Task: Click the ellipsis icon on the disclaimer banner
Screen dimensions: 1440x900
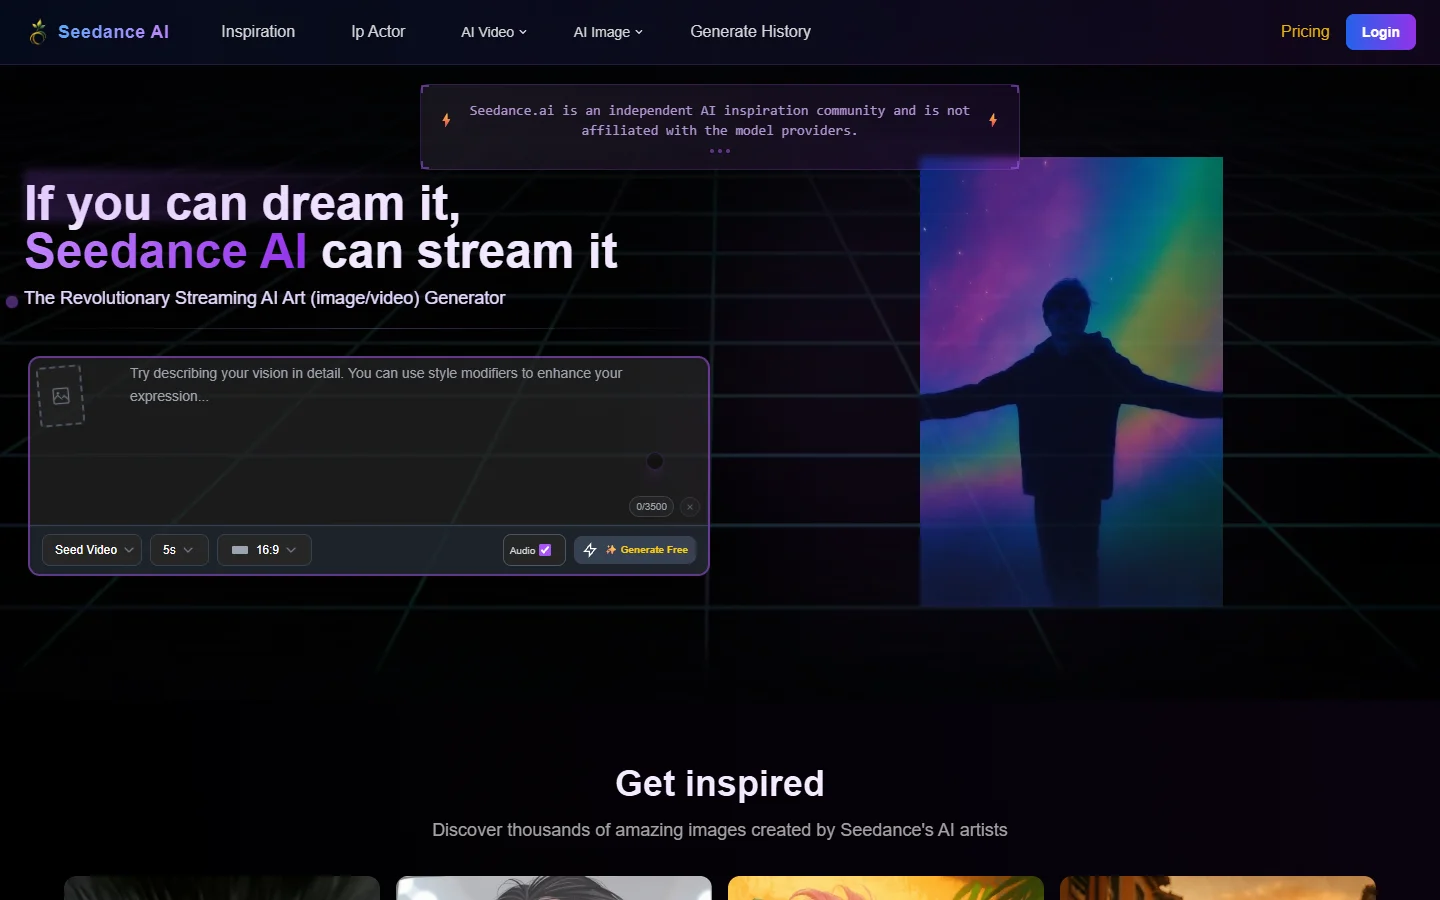Action: (x=720, y=151)
